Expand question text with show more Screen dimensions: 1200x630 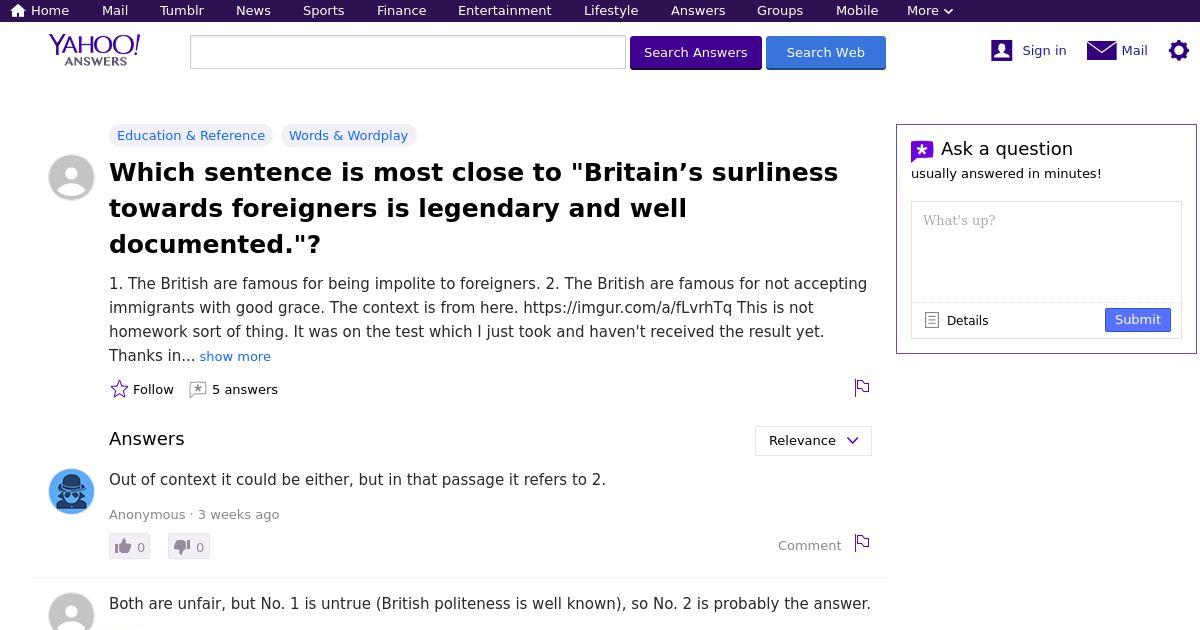click(235, 356)
